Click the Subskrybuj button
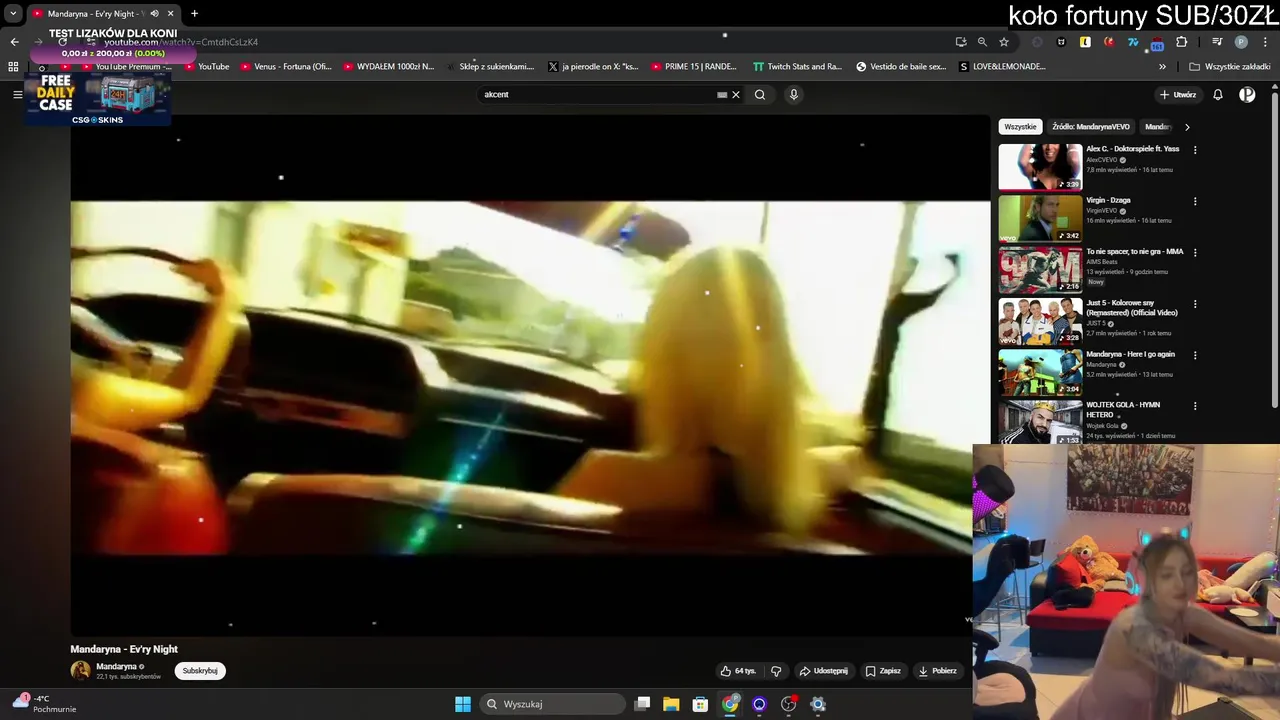The image size is (1280, 720). 200,671
